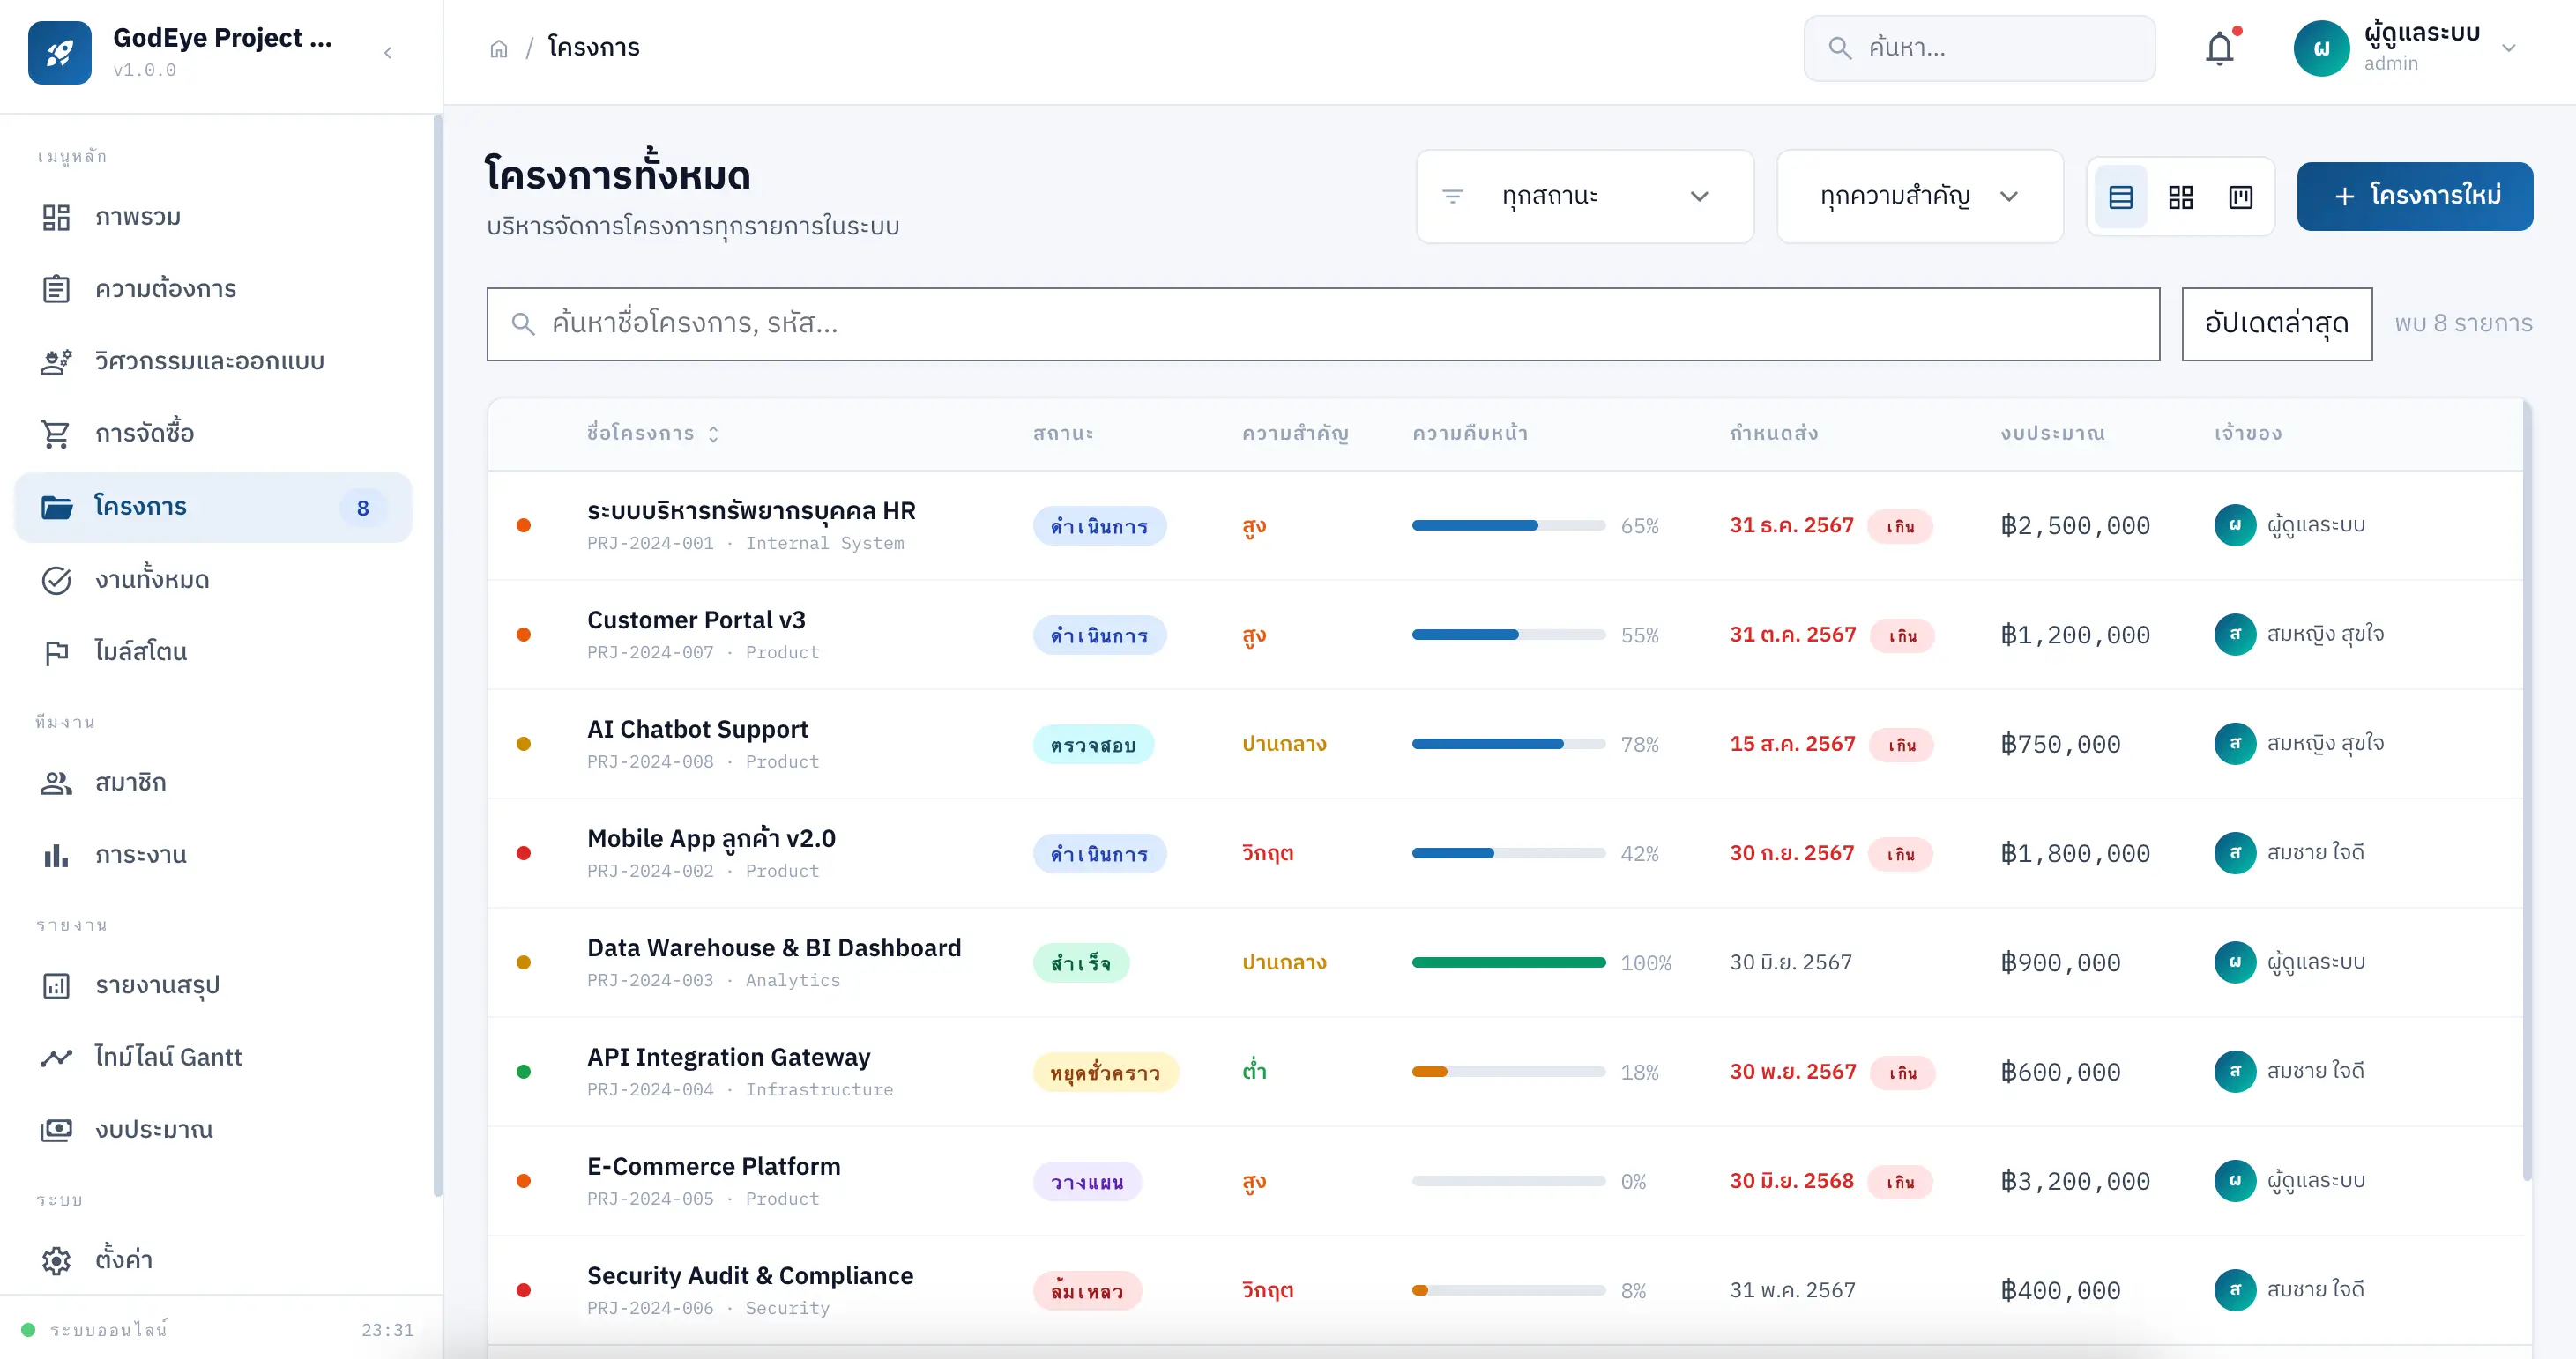Screen dimensions: 2576x1359
Task: Click the โครงการใหม่ new project button
Action: click(x=2414, y=196)
